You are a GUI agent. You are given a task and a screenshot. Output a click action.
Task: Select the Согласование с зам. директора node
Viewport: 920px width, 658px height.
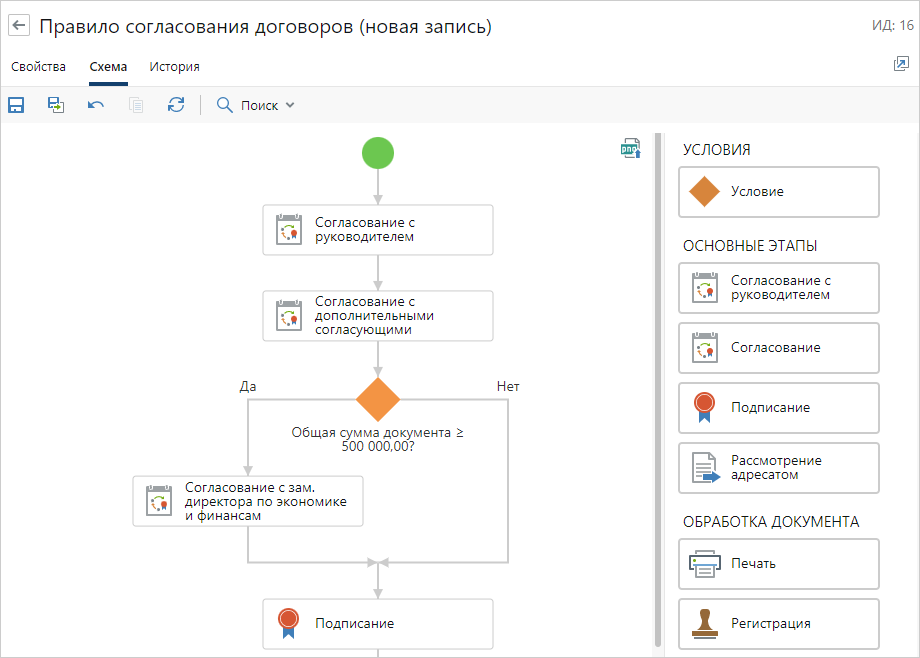click(x=248, y=501)
